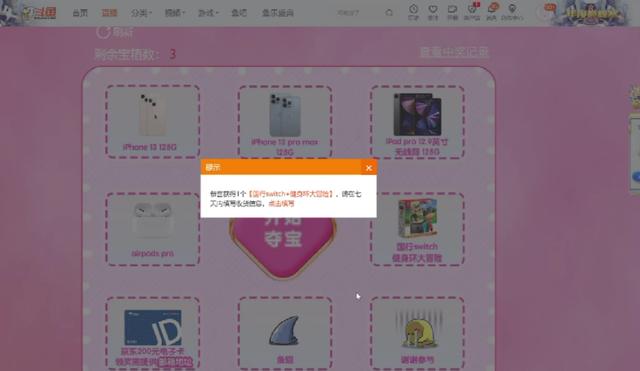The width and height of the screenshot is (640, 371).
Task: Open the orange fill-in link in dialog
Action: 281,203
